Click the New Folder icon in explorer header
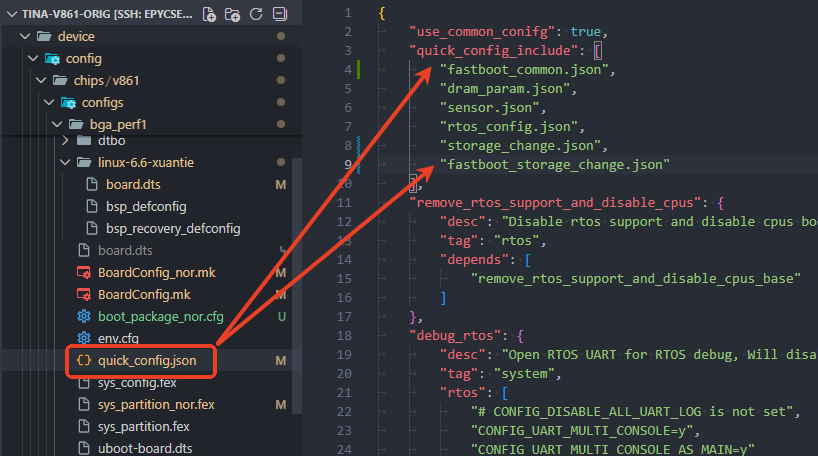Image resolution: width=818 pixels, height=456 pixels. click(x=232, y=14)
